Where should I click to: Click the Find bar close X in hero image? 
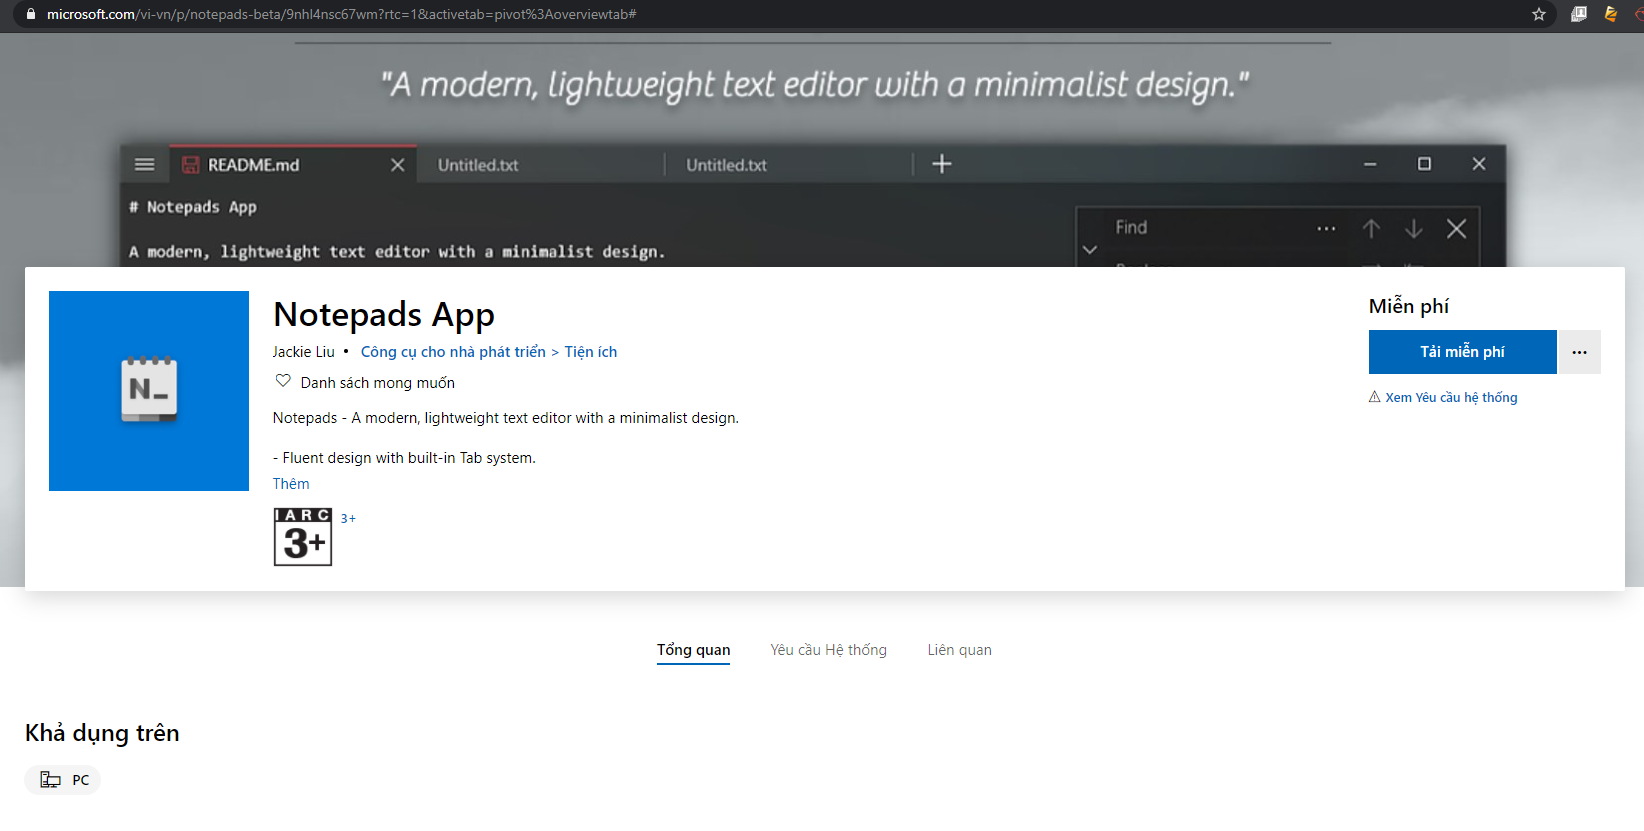pos(1456,229)
